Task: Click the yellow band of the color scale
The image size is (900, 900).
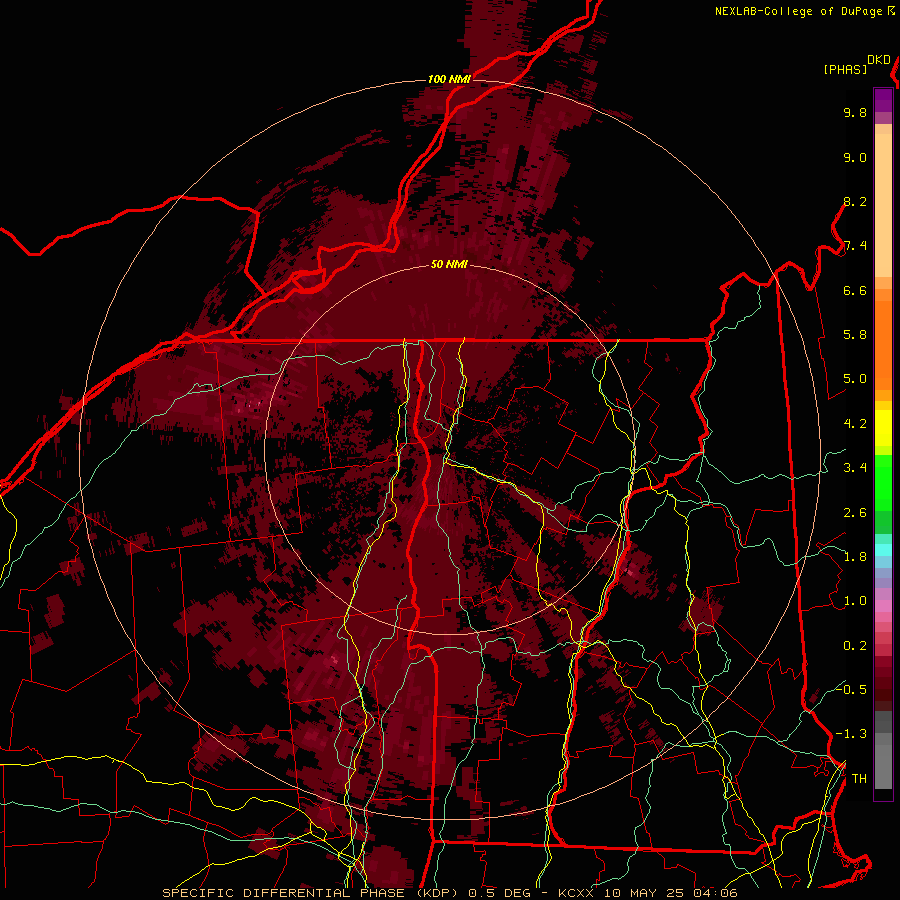Action: (883, 428)
